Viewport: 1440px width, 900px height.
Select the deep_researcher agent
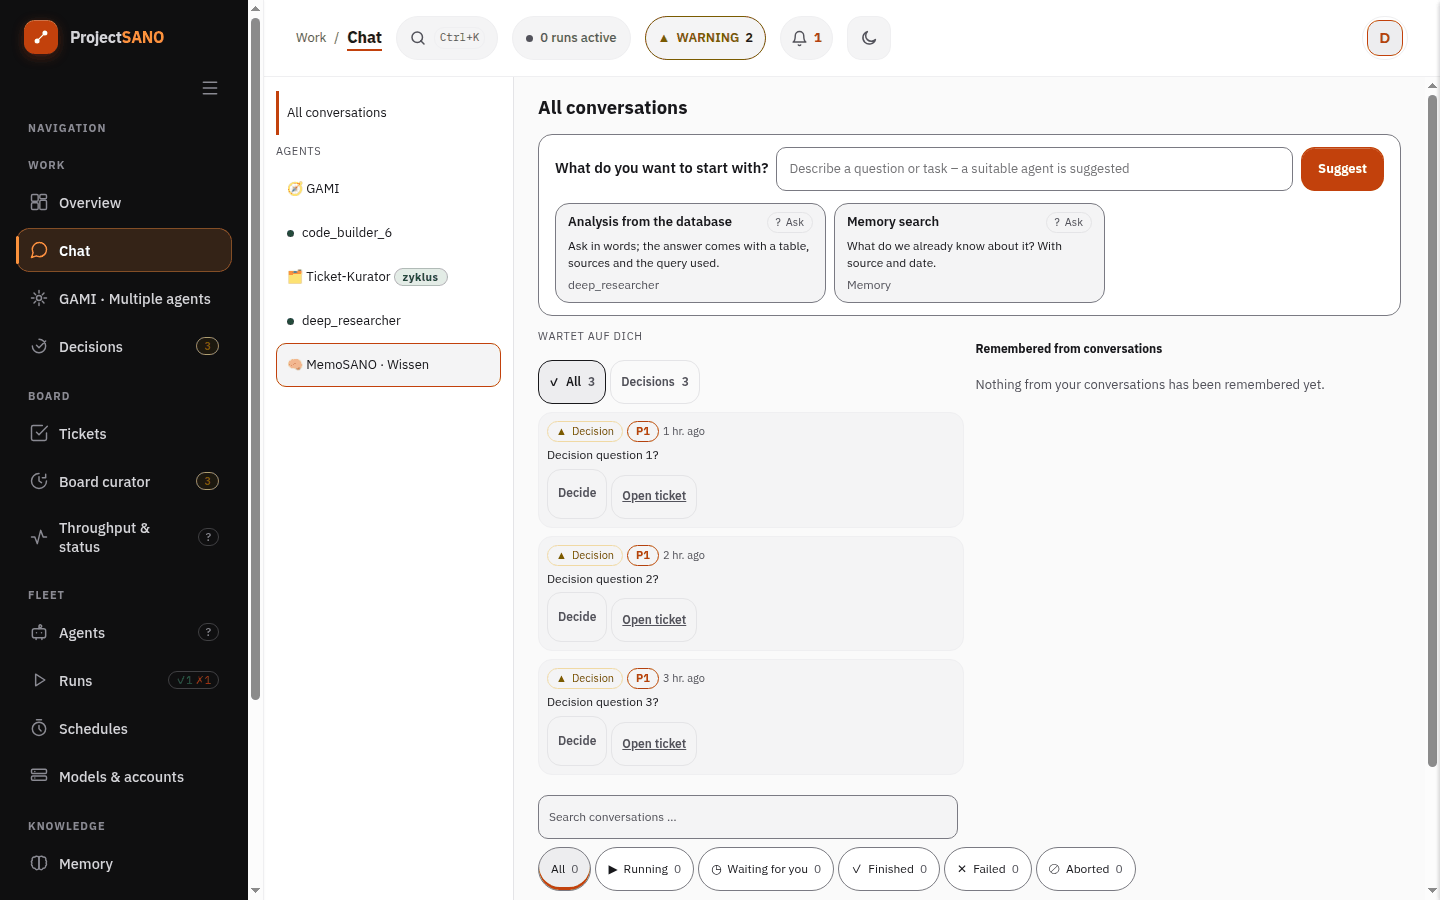tap(388, 320)
